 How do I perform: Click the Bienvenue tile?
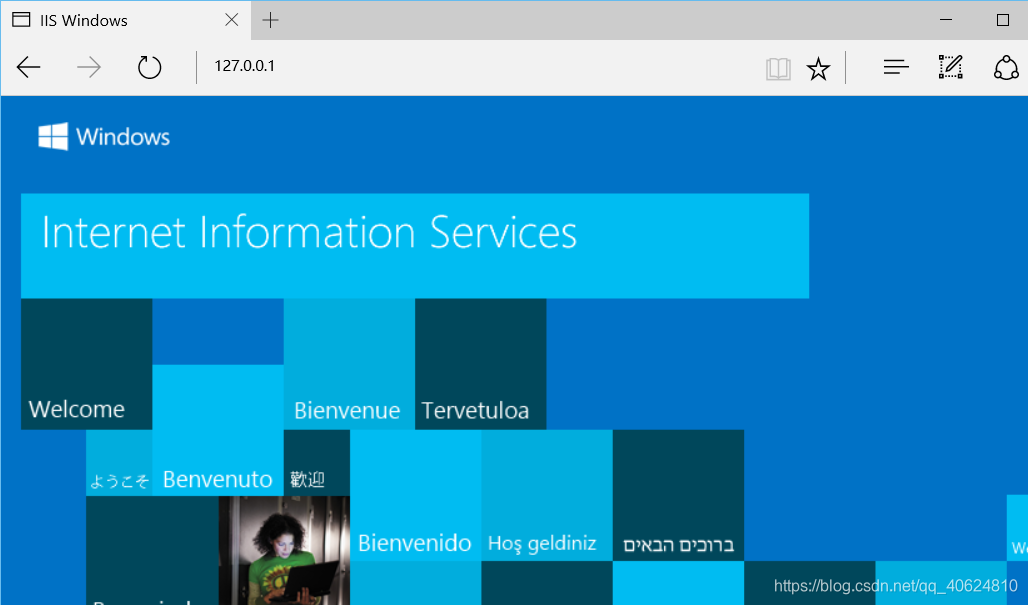[349, 364]
